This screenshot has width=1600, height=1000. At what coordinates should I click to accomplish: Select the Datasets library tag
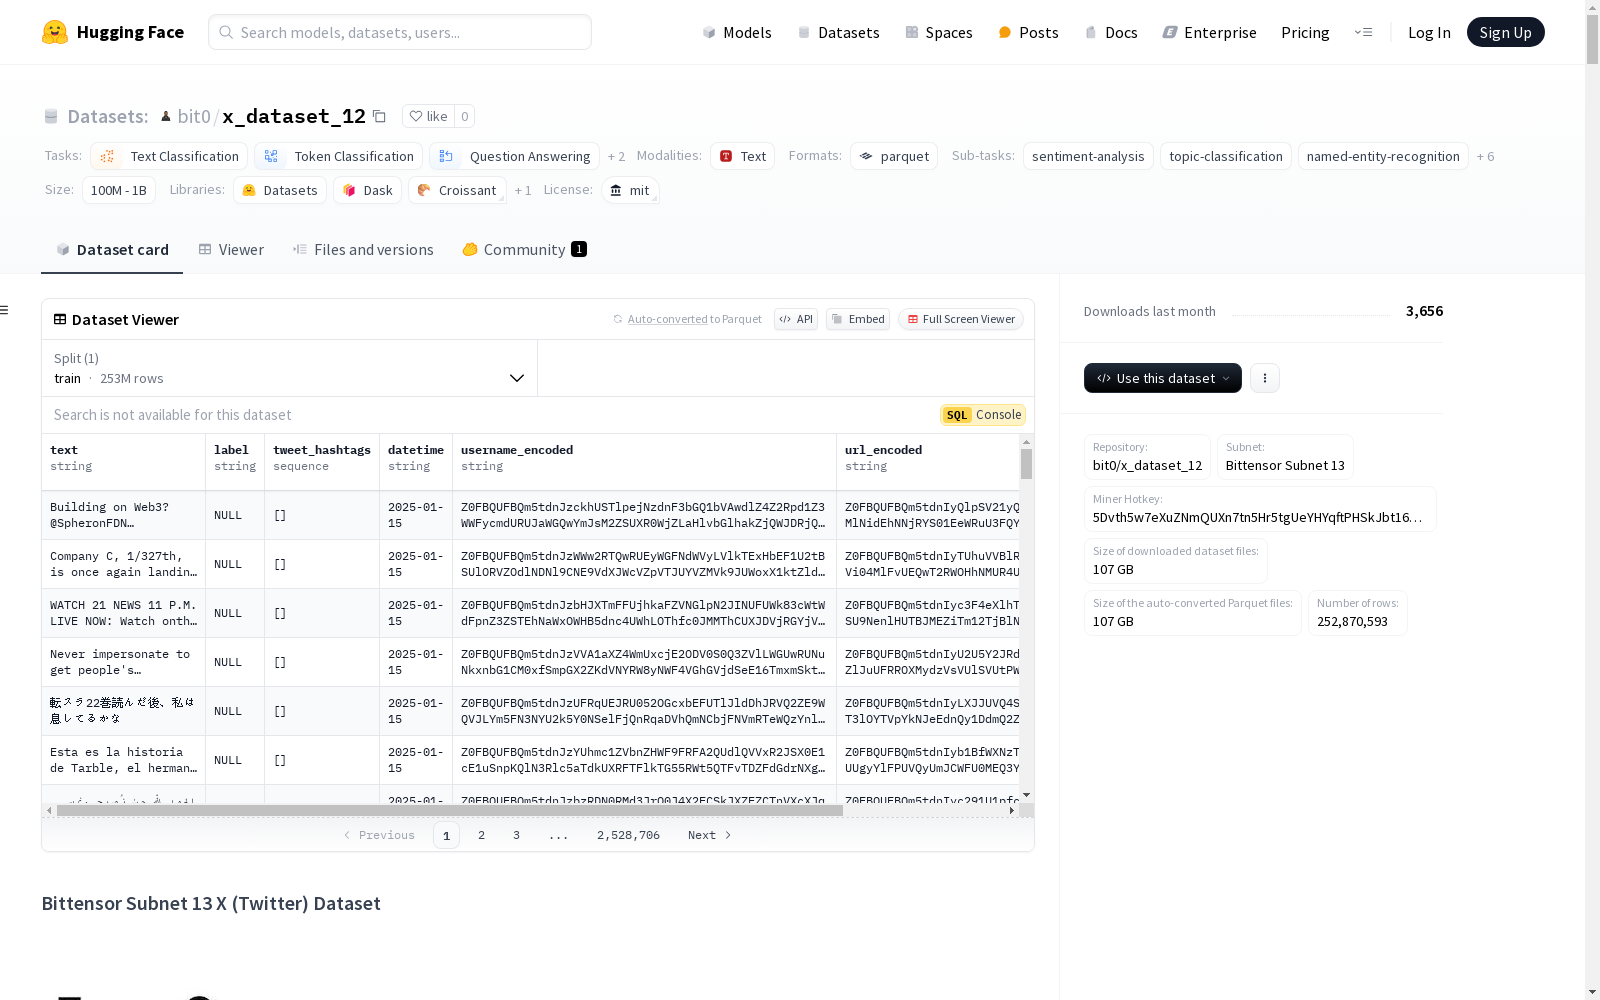click(280, 190)
